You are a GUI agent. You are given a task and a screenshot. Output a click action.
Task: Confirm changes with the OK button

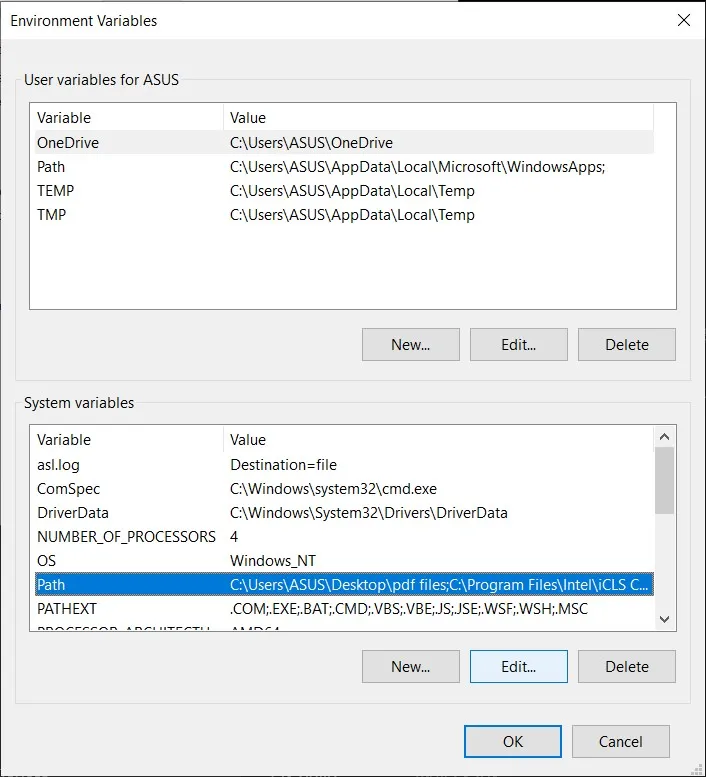pyautogui.click(x=513, y=741)
